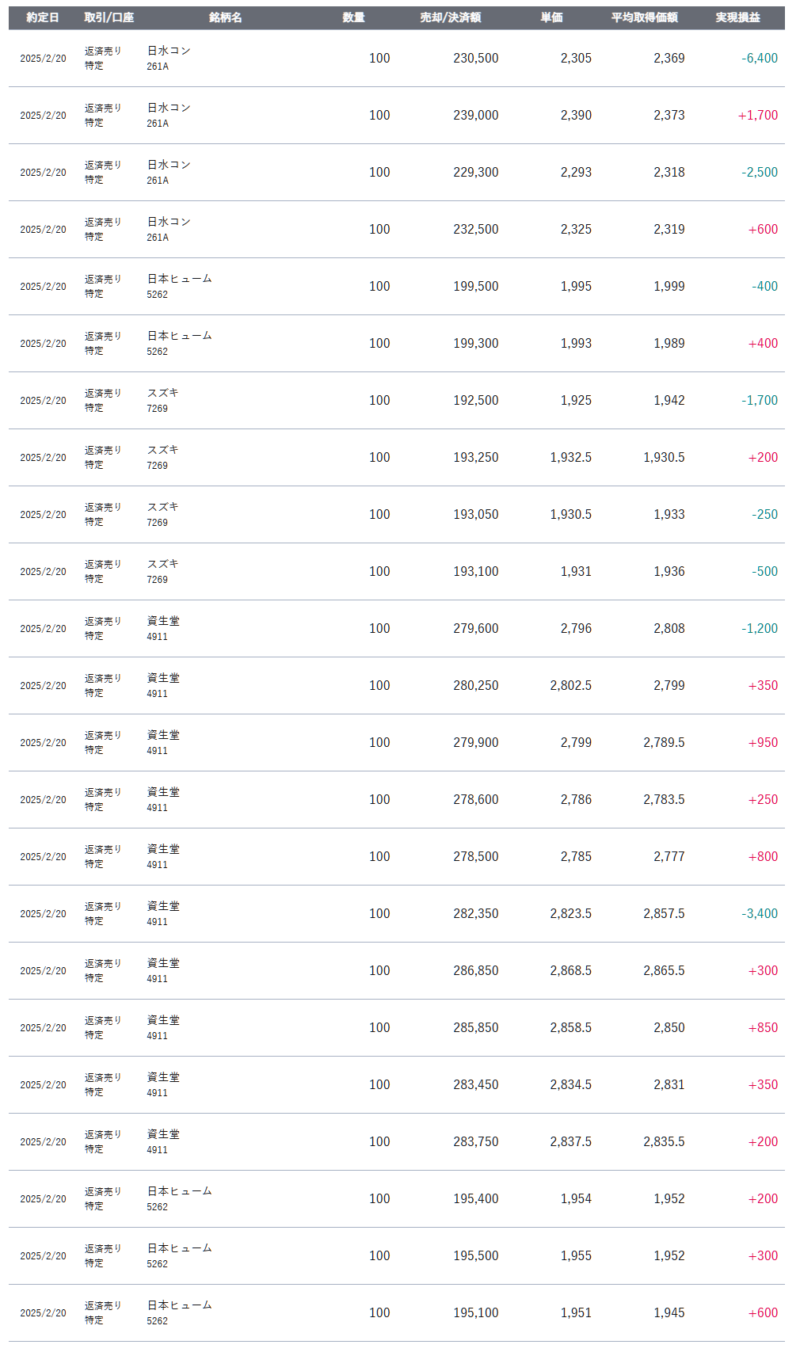The height and width of the screenshot is (1356, 800).
Task: Select the 286,850 settlement amount cell
Action: click(x=475, y=970)
